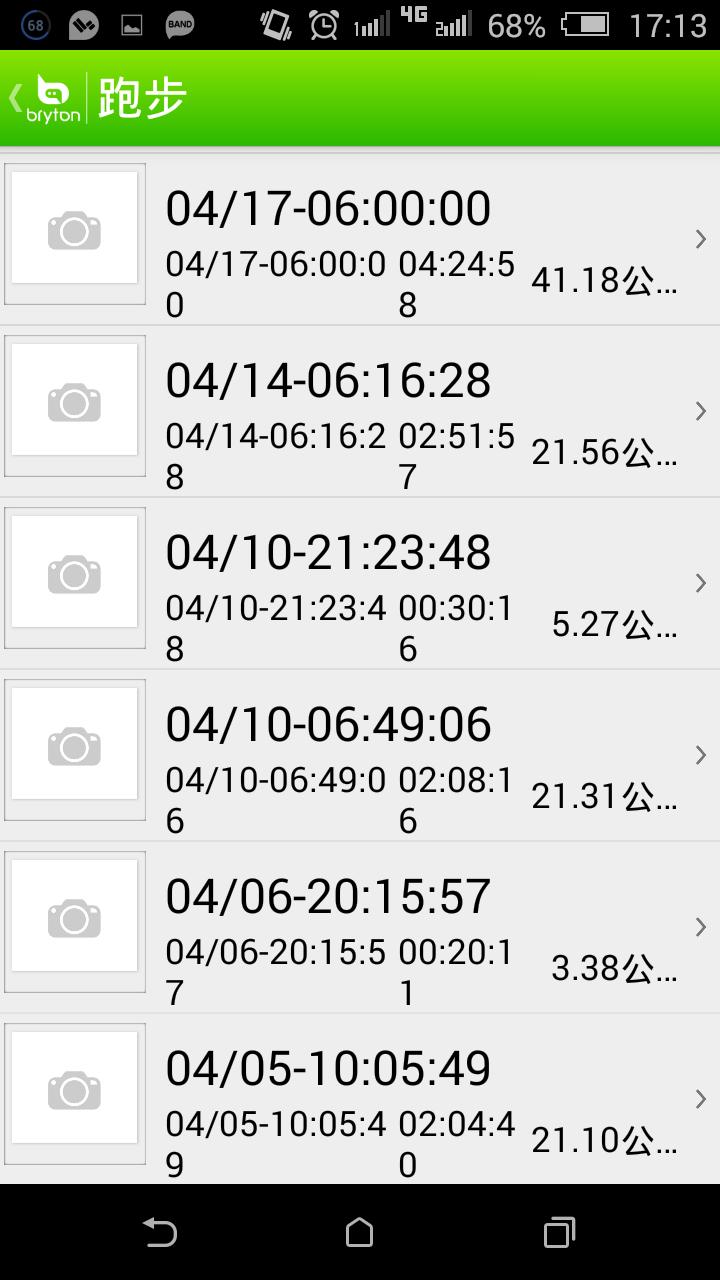The width and height of the screenshot is (720, 1280).
Task: Select the 04/17-06:00:00 activity title
Action: (x=328, y=209)
